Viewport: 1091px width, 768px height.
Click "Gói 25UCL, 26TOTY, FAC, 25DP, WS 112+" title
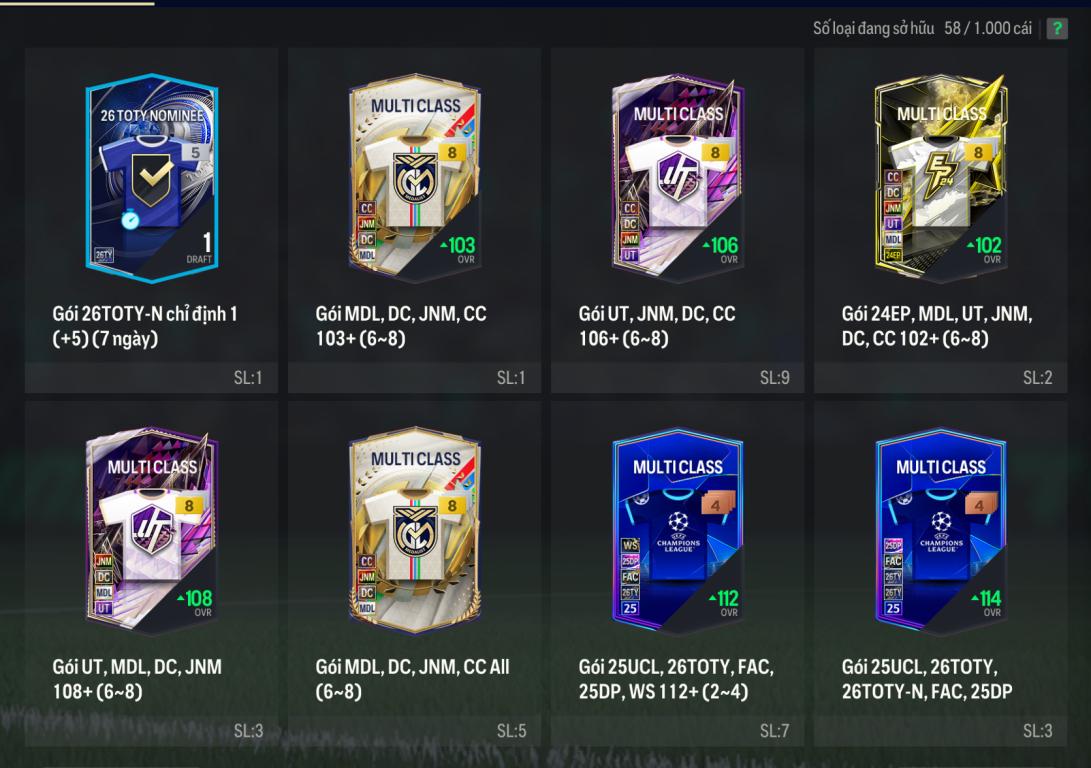tap(676, 679)
